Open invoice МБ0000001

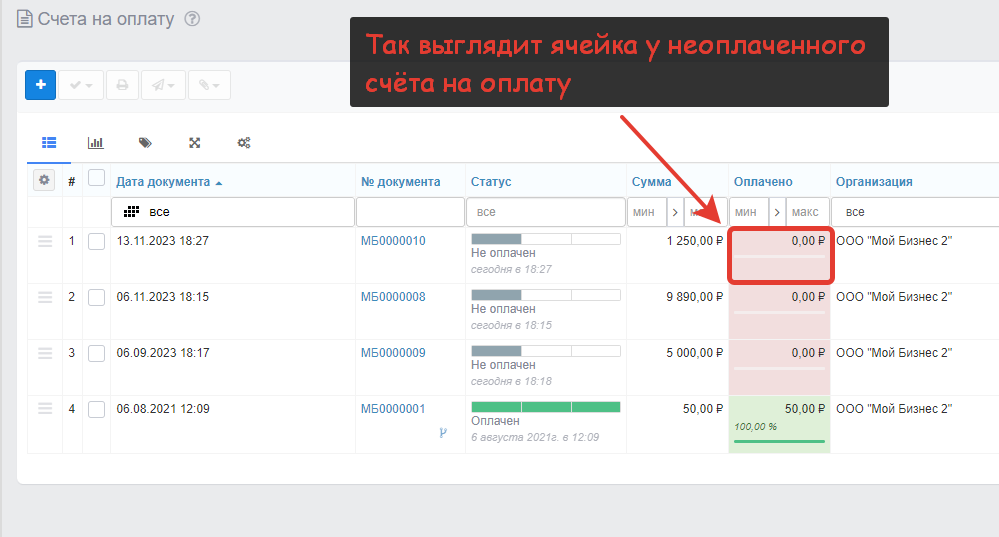[x=393, y=409]
